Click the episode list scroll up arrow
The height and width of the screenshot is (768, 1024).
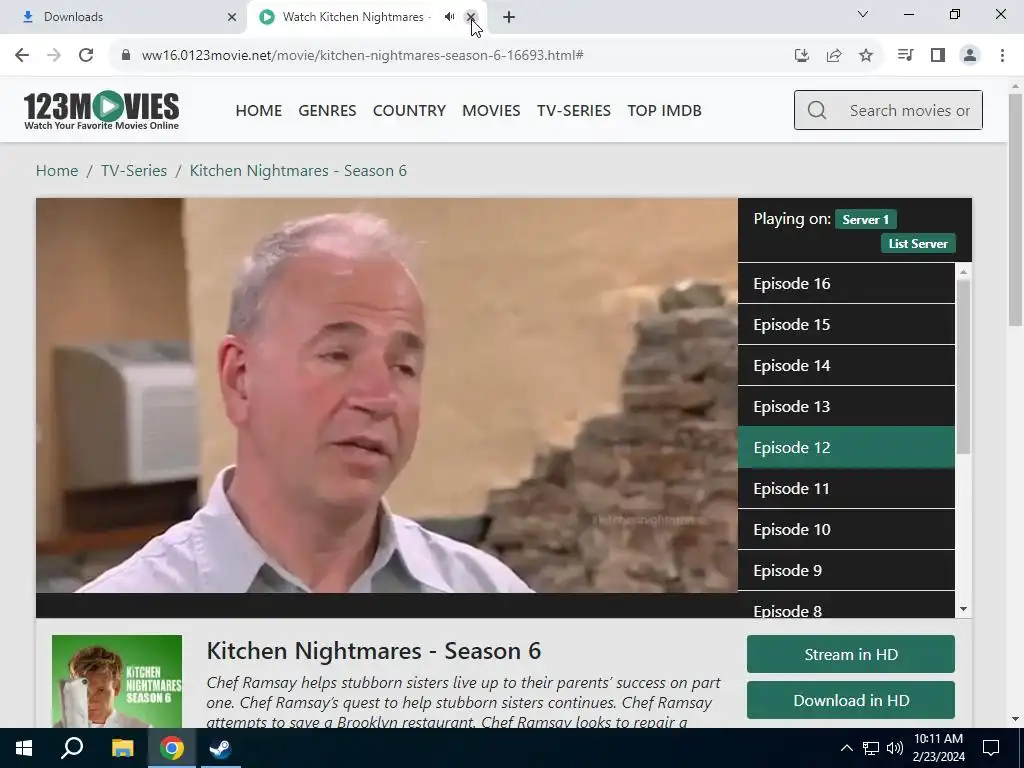pos(963,271)
